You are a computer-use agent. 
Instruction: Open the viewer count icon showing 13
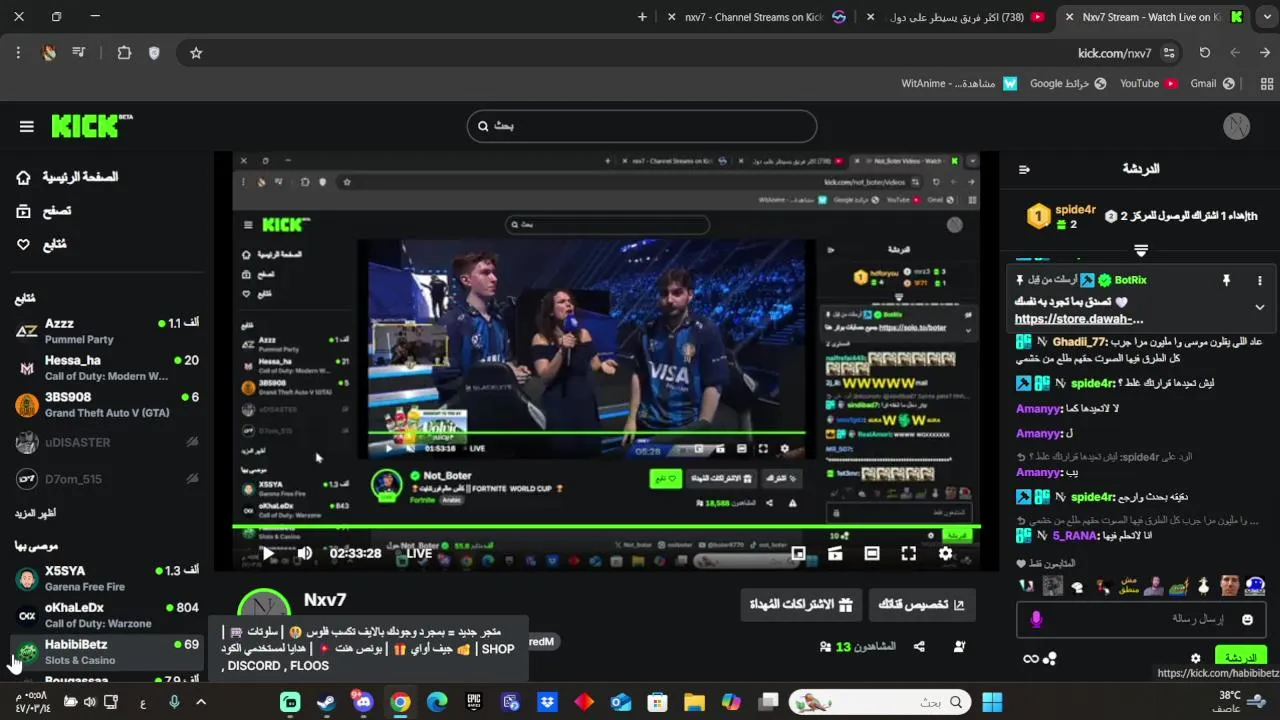point(825,647)
